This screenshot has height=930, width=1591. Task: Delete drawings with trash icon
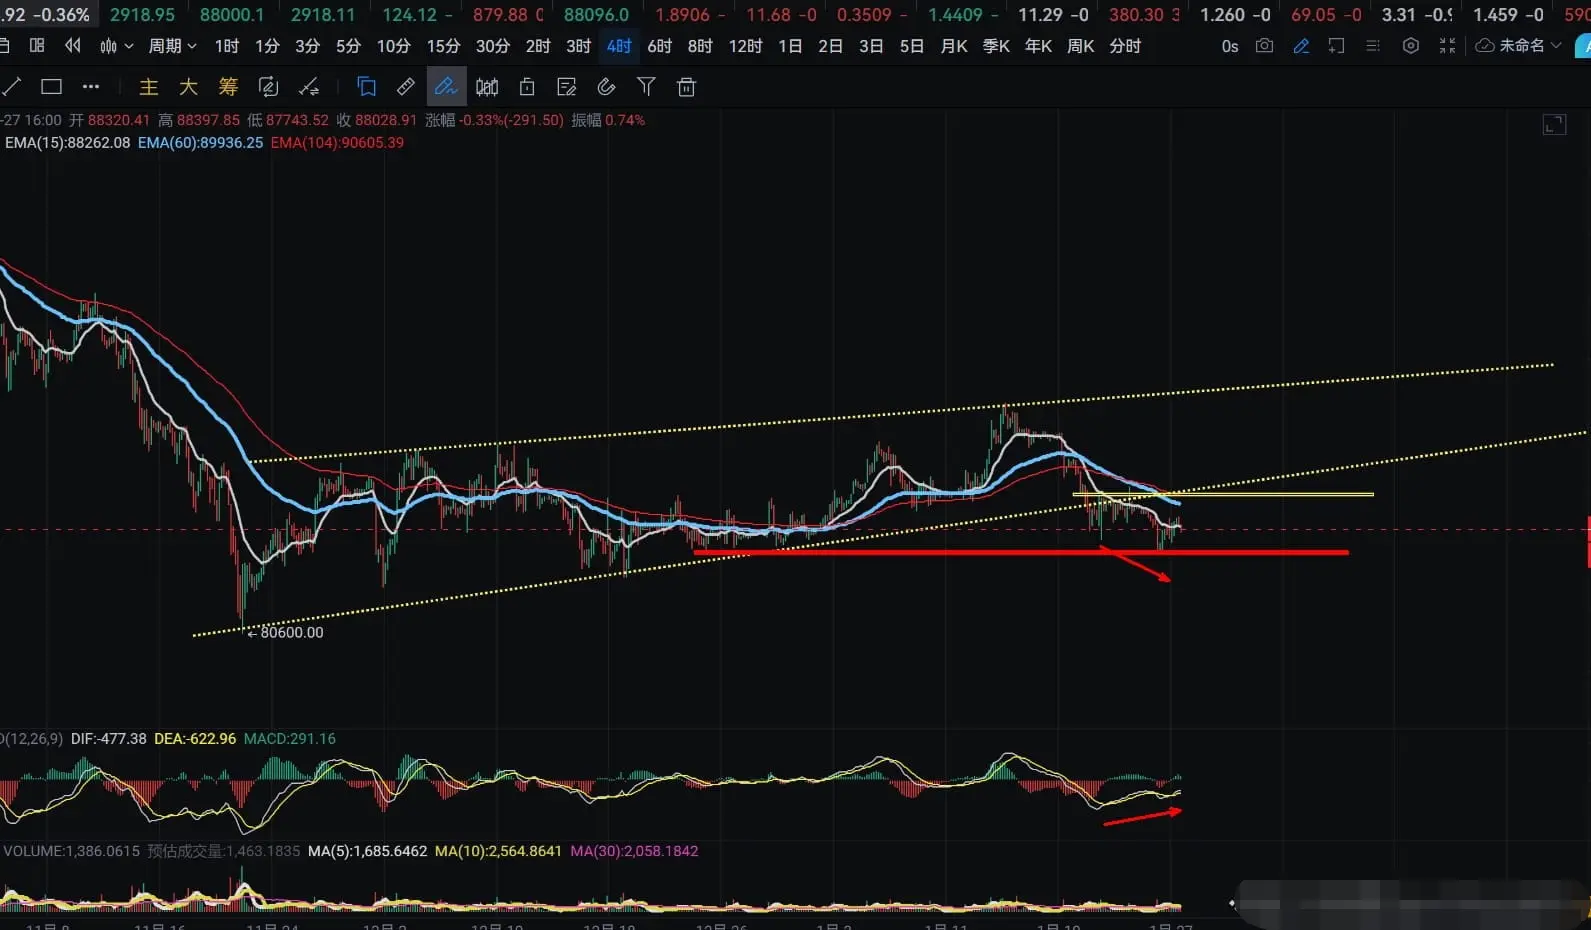686,87
